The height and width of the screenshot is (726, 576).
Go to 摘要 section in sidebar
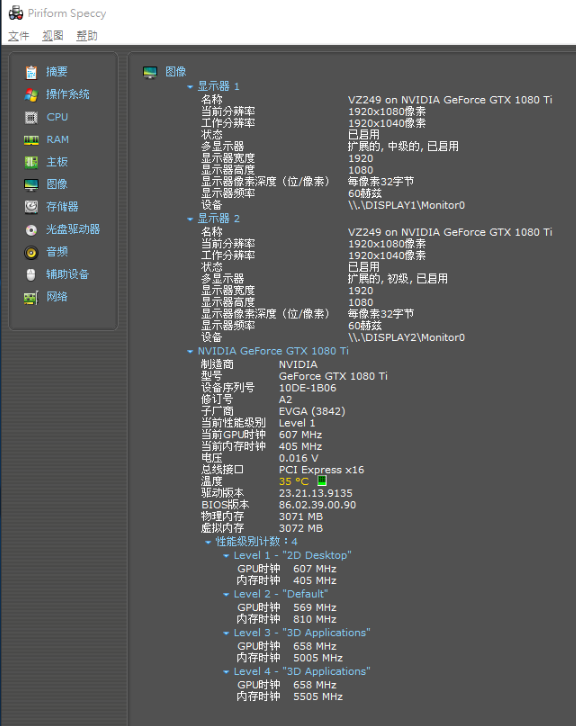(x=56, y=72)
